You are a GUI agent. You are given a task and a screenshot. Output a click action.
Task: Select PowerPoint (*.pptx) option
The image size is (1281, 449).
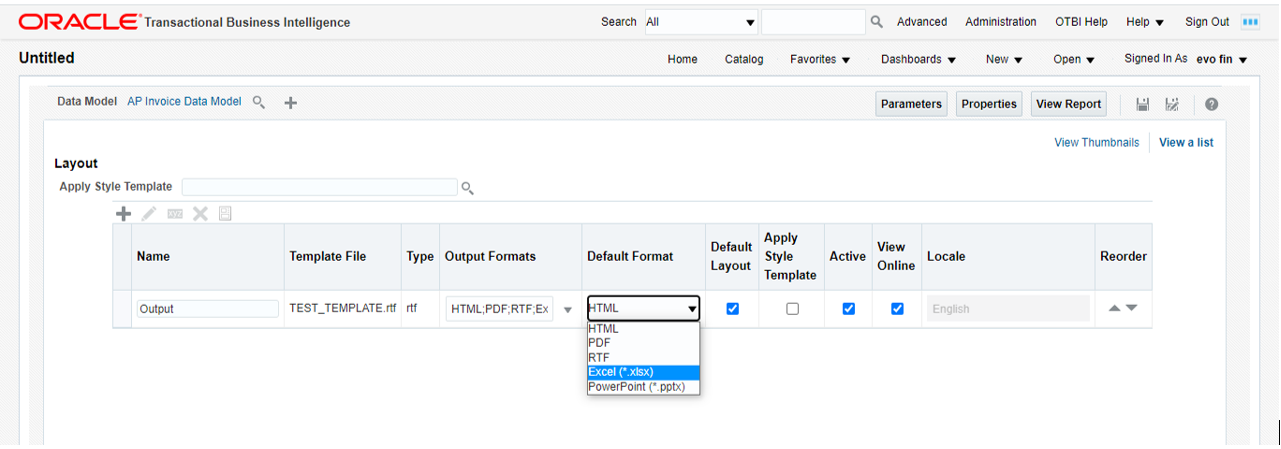pos(643,386)
